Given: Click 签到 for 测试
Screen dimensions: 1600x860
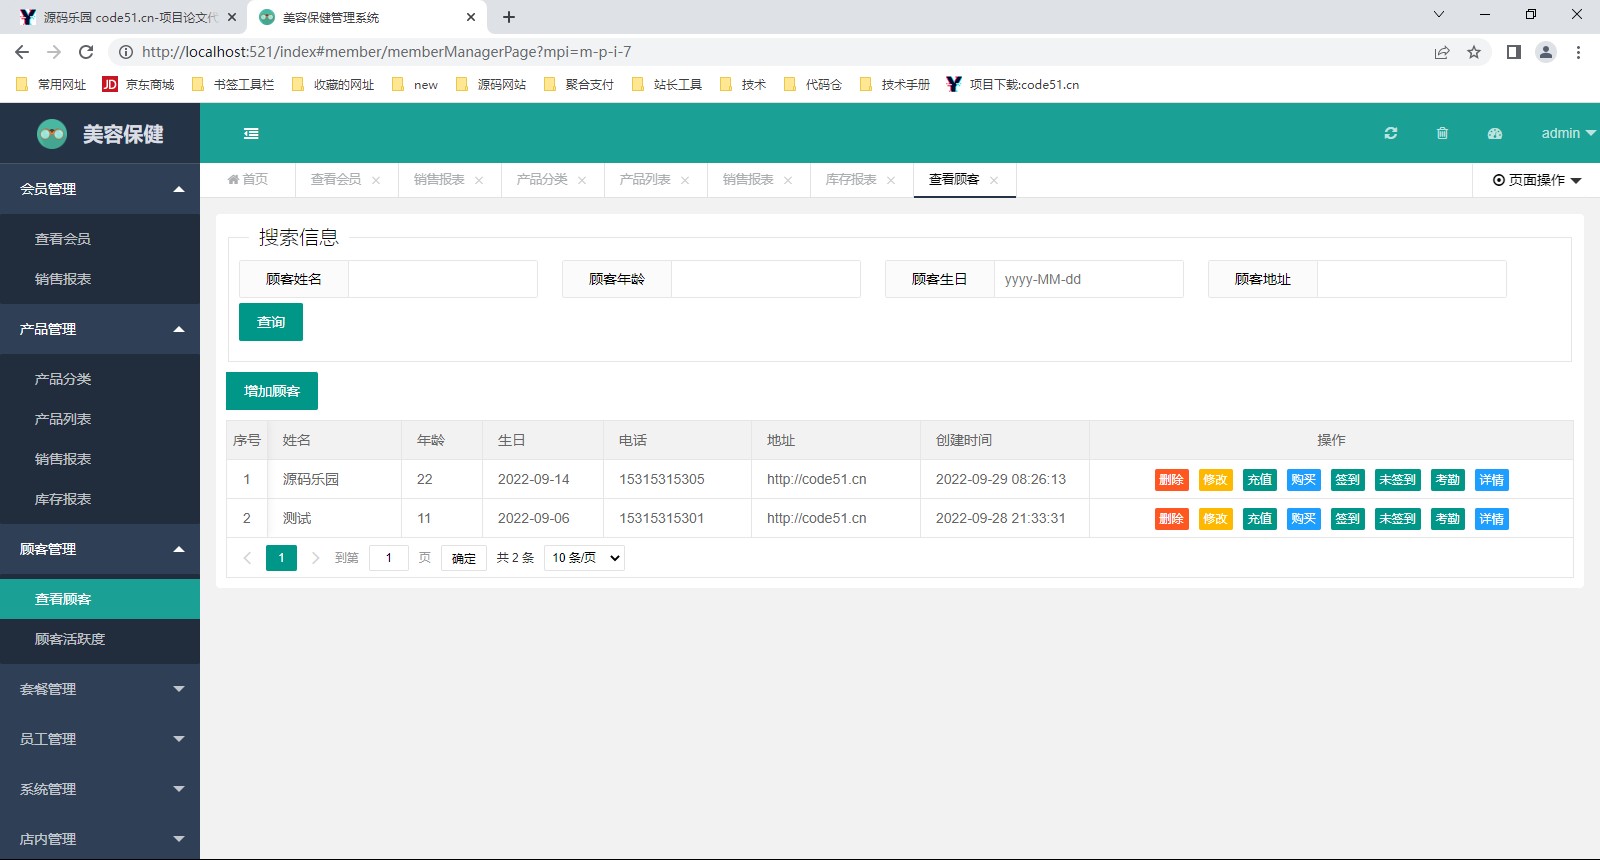Looking at the screenshot, I should (1347, 519).
